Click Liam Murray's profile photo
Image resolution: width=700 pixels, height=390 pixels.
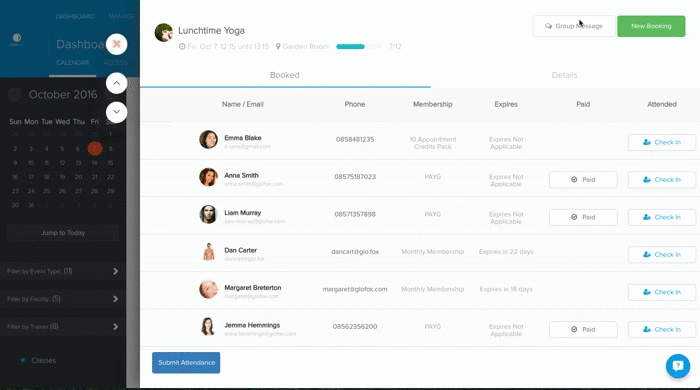[208, 215]
